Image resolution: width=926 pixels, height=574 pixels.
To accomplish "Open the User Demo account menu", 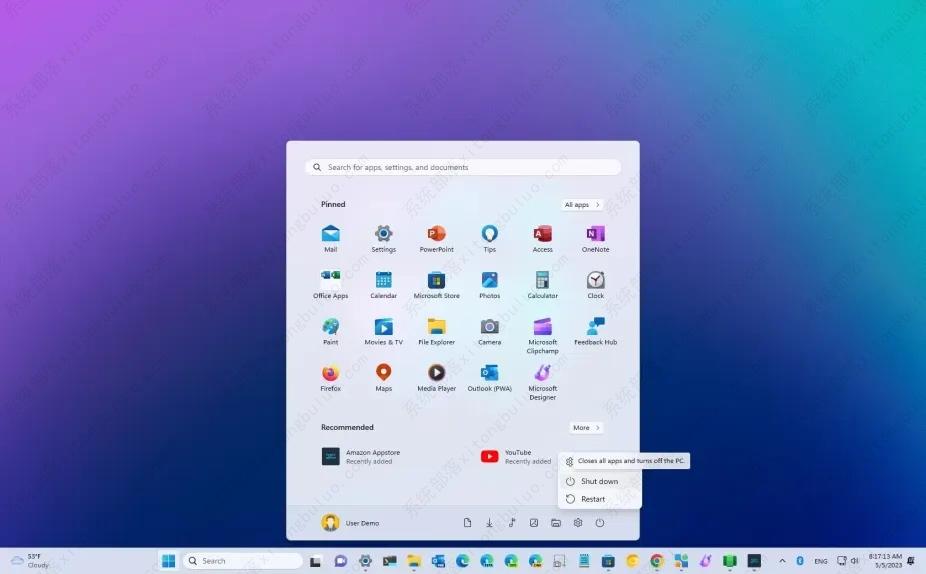I will tap(350, 523).
